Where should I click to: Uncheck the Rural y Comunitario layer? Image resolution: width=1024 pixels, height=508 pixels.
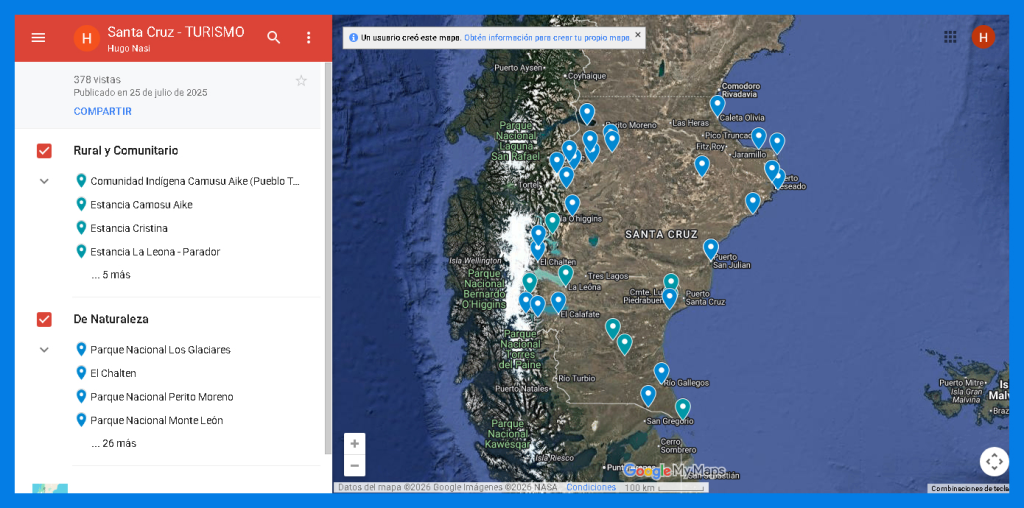[x=44, y=151]
